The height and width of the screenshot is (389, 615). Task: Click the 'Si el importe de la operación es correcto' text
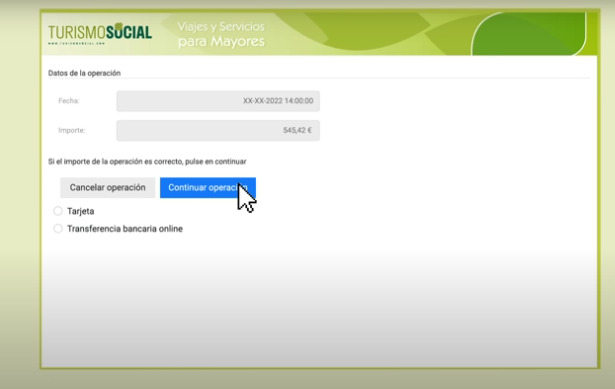147,162
